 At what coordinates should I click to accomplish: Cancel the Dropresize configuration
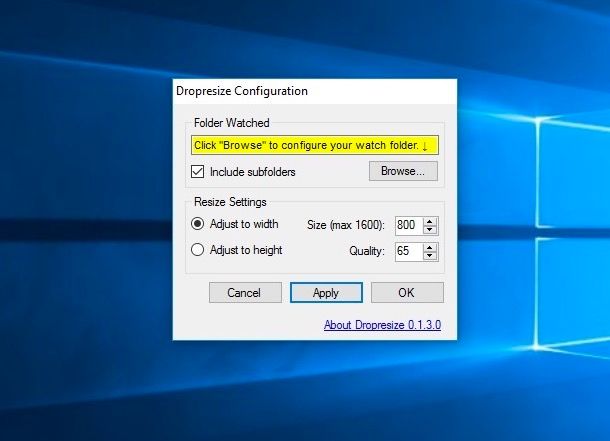245,292
